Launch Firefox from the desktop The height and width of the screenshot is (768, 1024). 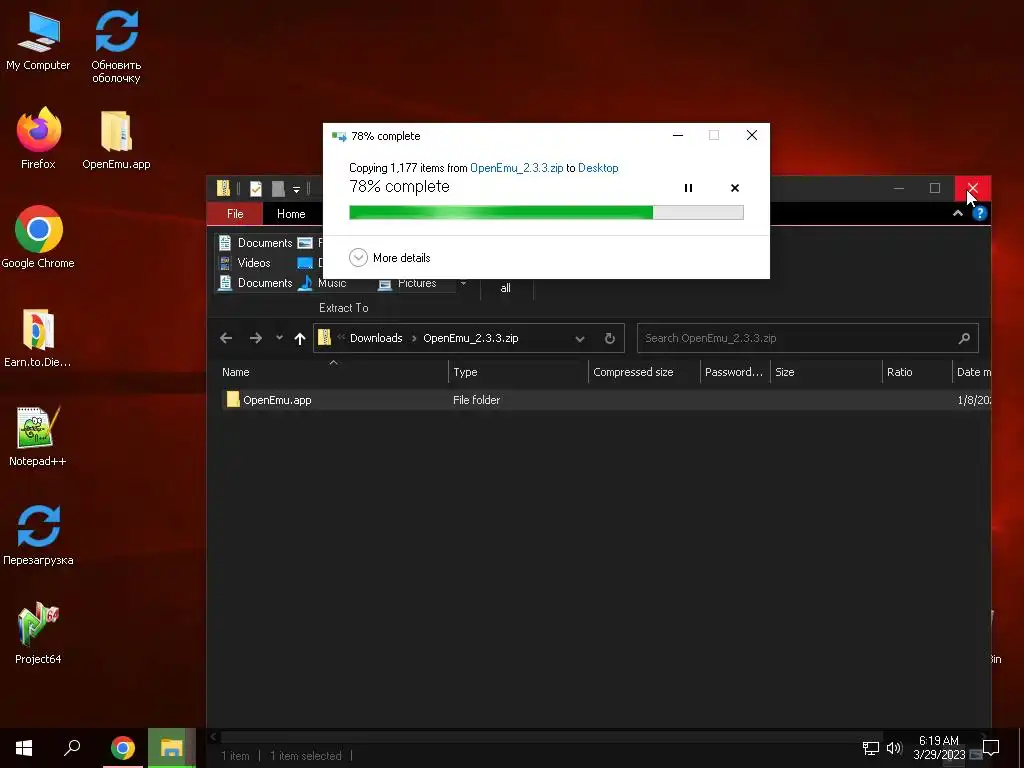(38, 138)
